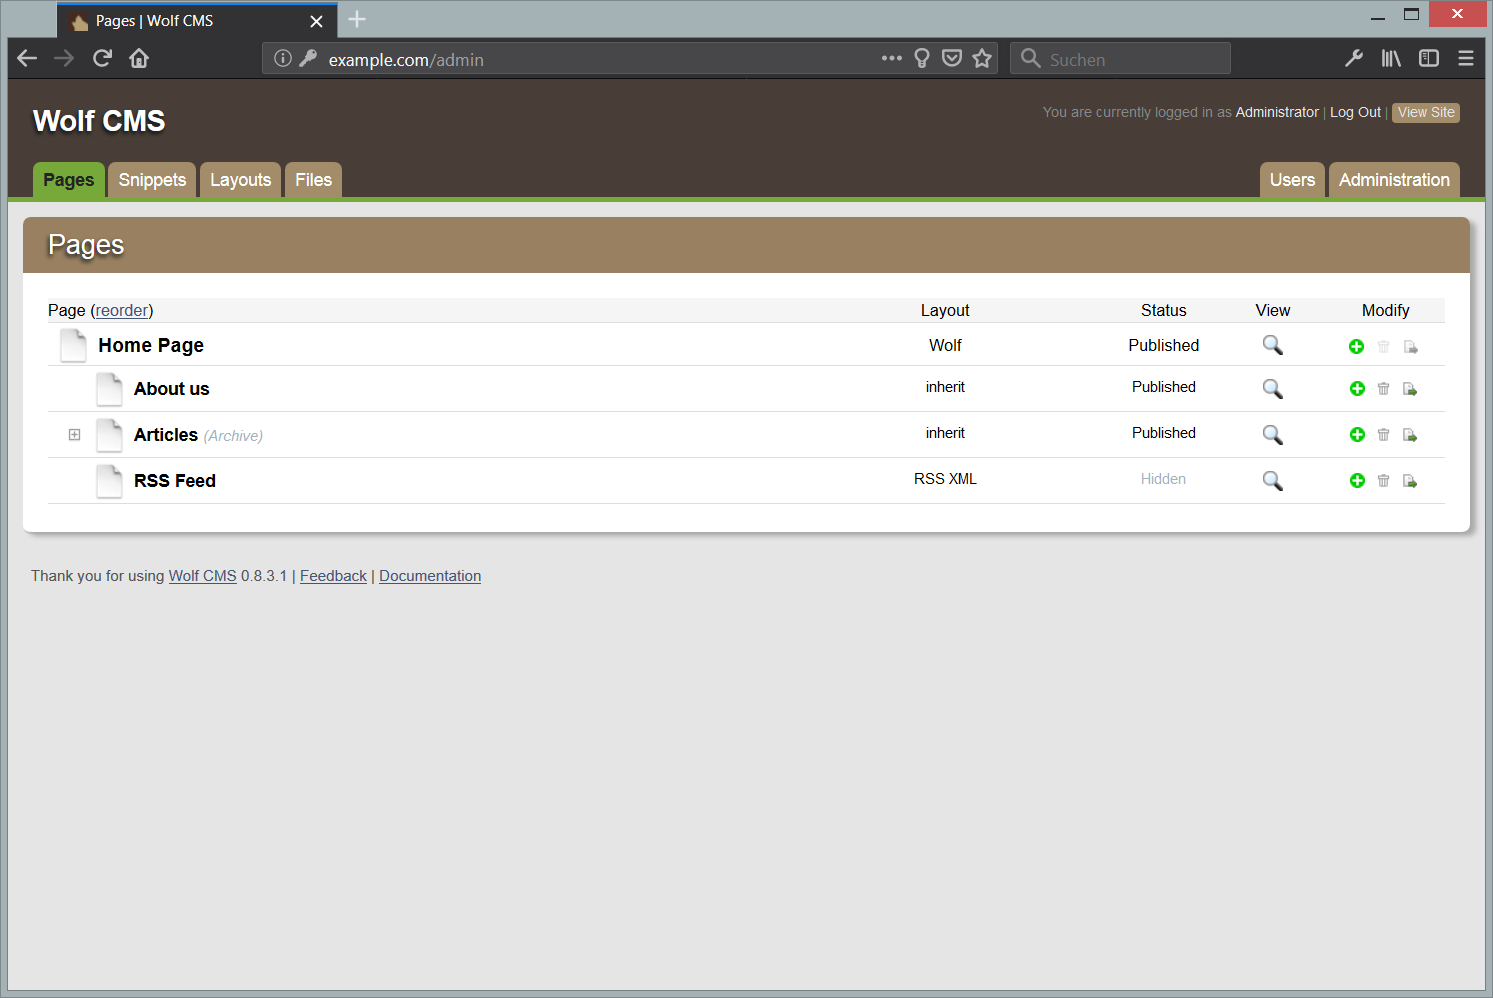Switch to the Pages tab
1493x998 pixels.
pyautogui.click(x=68, y=180)
